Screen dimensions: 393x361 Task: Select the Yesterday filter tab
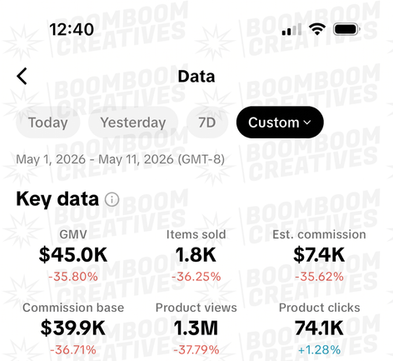pos(133,122)
